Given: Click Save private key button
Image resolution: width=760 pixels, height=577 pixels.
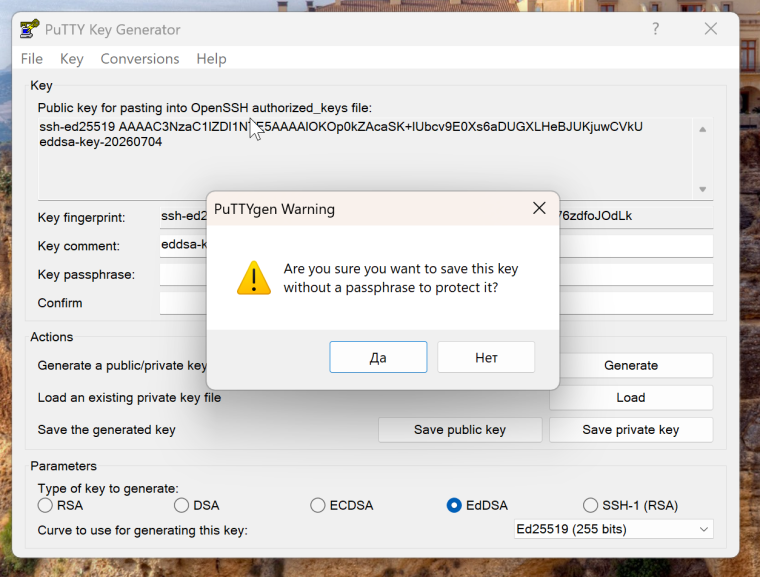Looking at the screenshot, I should coord(631,430).
